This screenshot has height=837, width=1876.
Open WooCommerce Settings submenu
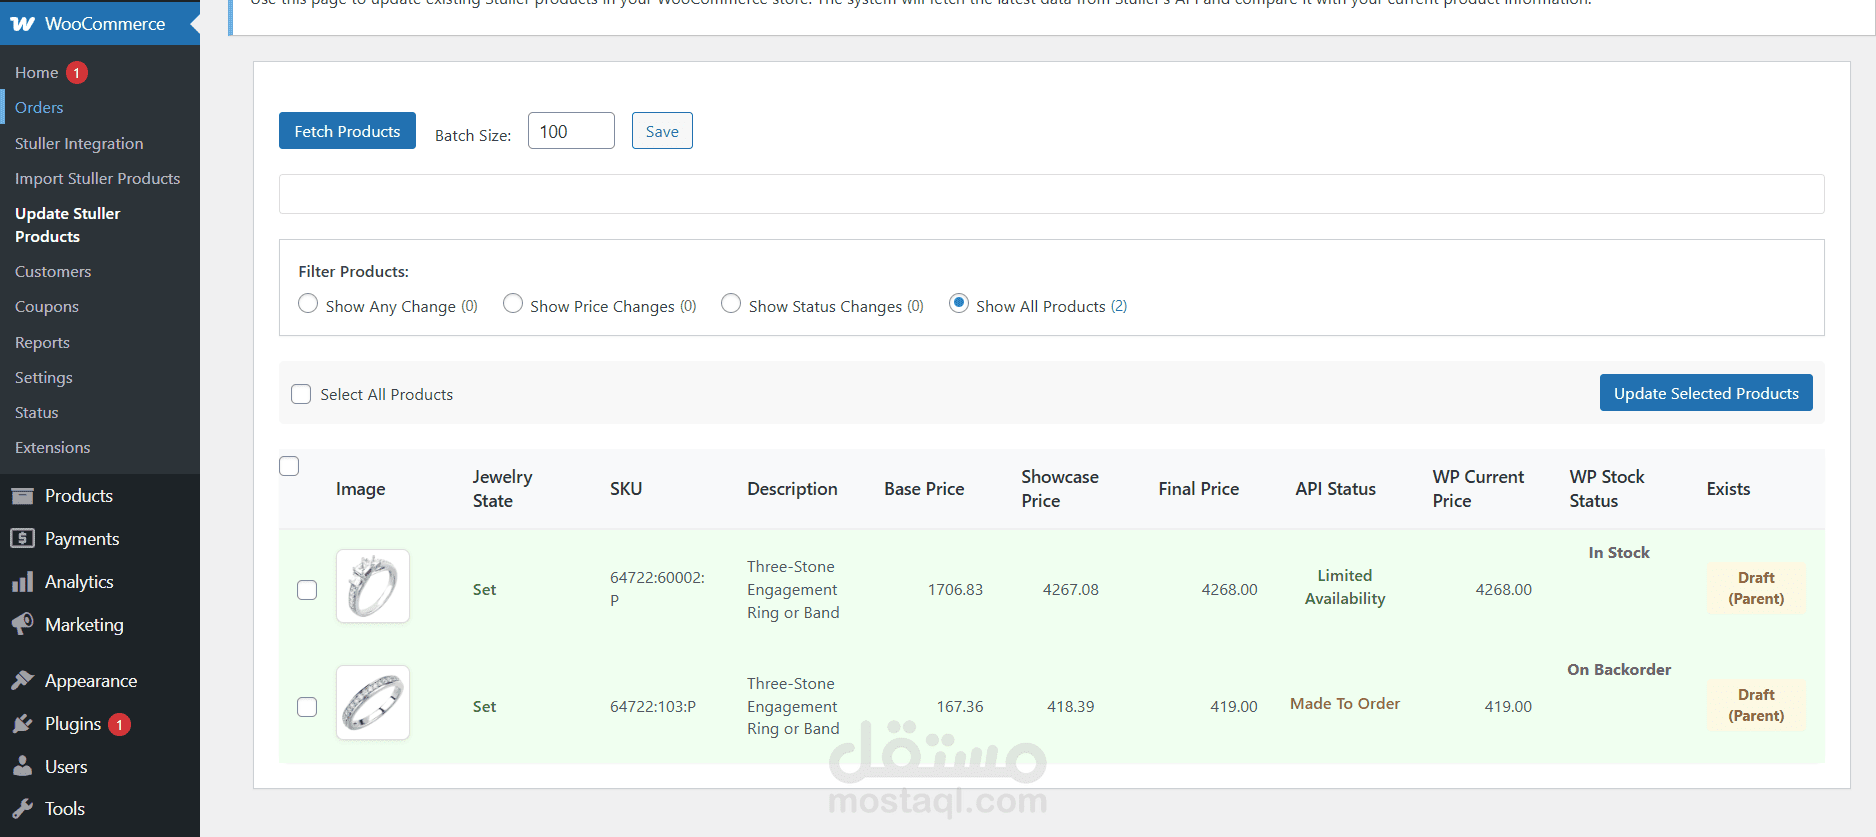pyautogui.click(x=44, y=377)
